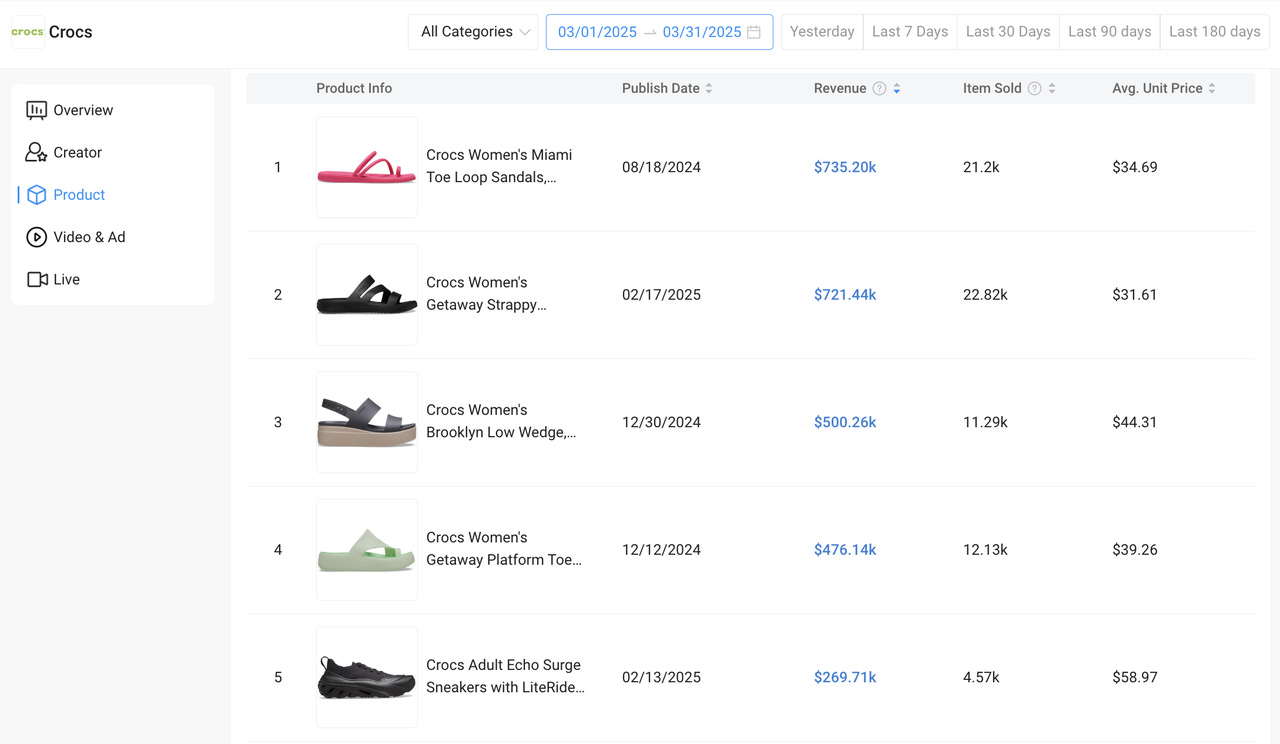Viewport: 1280px width, 744px height.
Task: Click the end date 03/31/2025 field
Action: (702, 32)
